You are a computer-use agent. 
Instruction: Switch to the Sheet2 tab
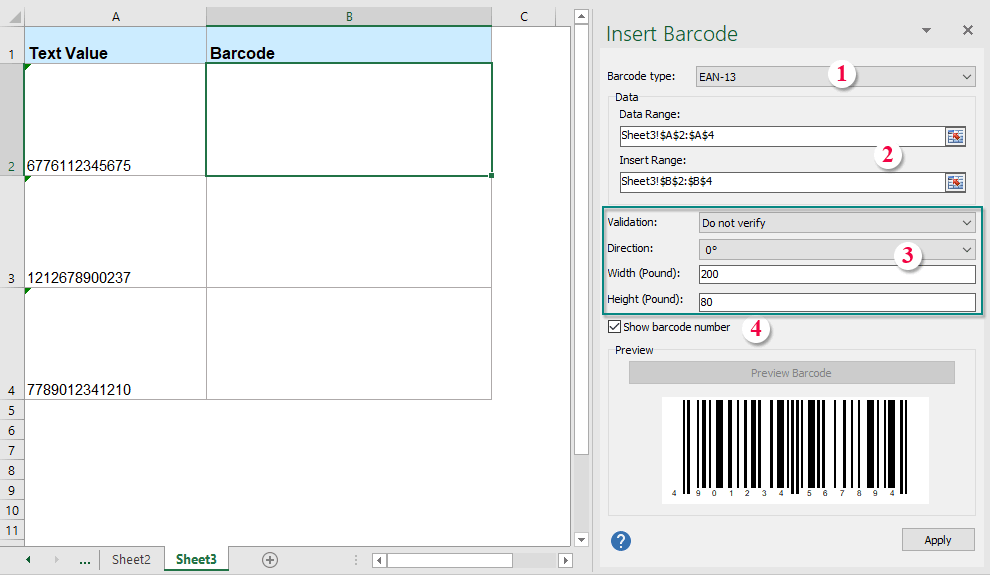click(x=131, y=560)
